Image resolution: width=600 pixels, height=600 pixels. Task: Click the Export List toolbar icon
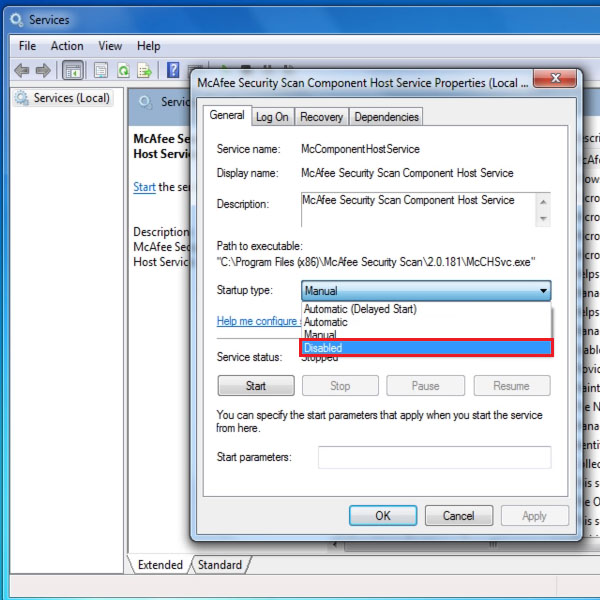pyautogui.click(x=145, y=70)
